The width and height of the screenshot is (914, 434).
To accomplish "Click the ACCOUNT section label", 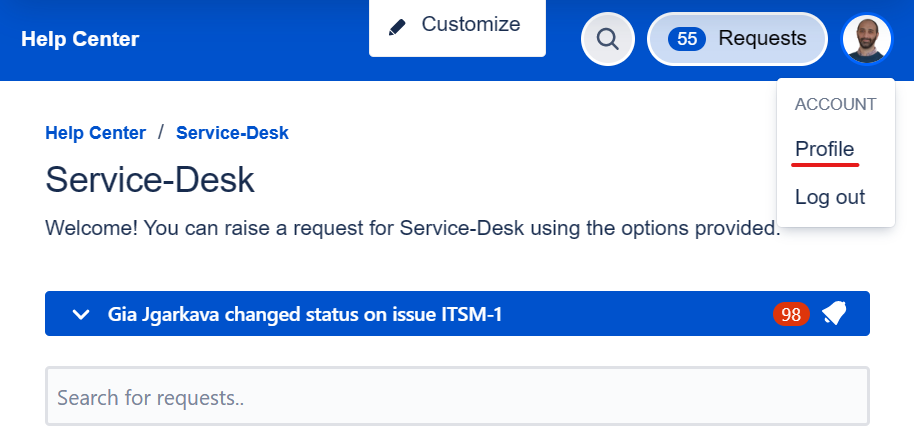I will 835,104.
